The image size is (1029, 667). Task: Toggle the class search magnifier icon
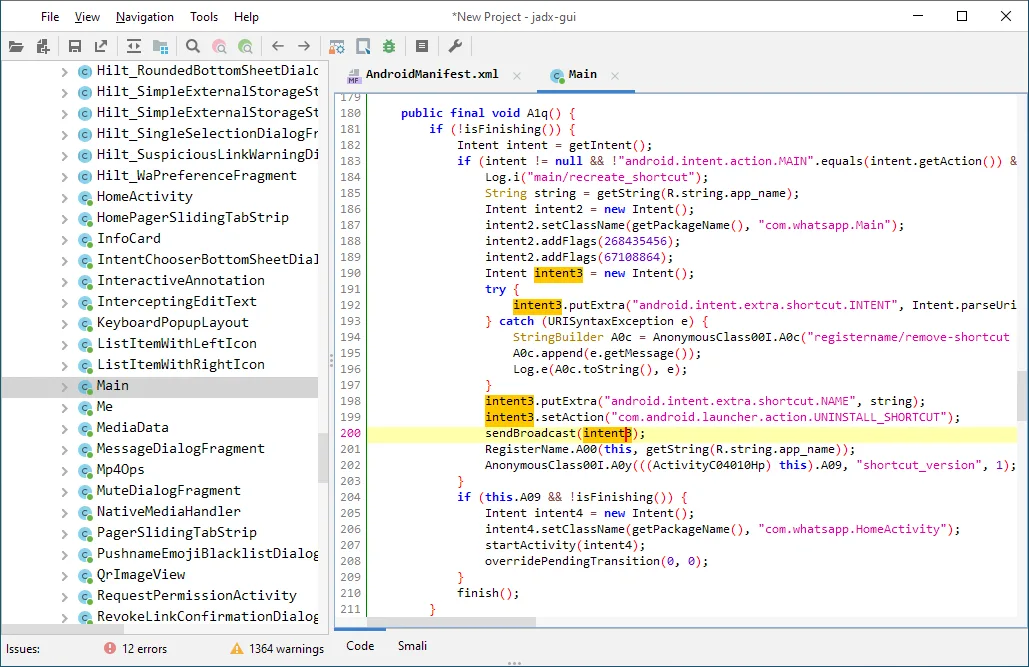tap(219, 46)
